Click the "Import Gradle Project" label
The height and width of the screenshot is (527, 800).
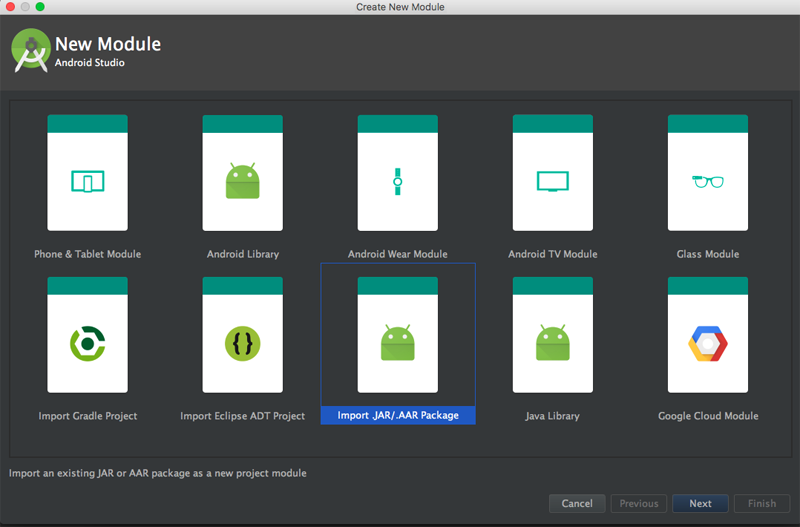(x=88, y=416)
